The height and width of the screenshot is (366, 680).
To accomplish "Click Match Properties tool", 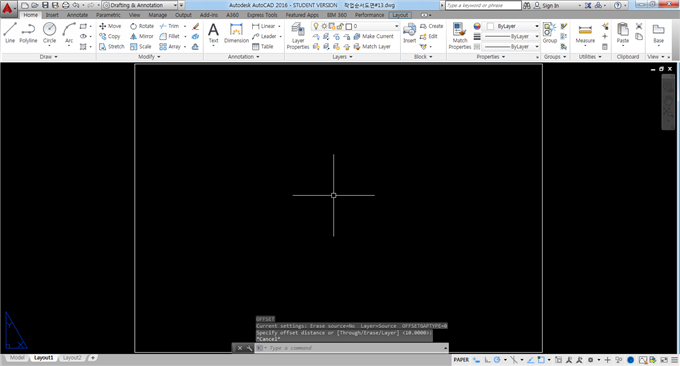I will pos(460,36).
